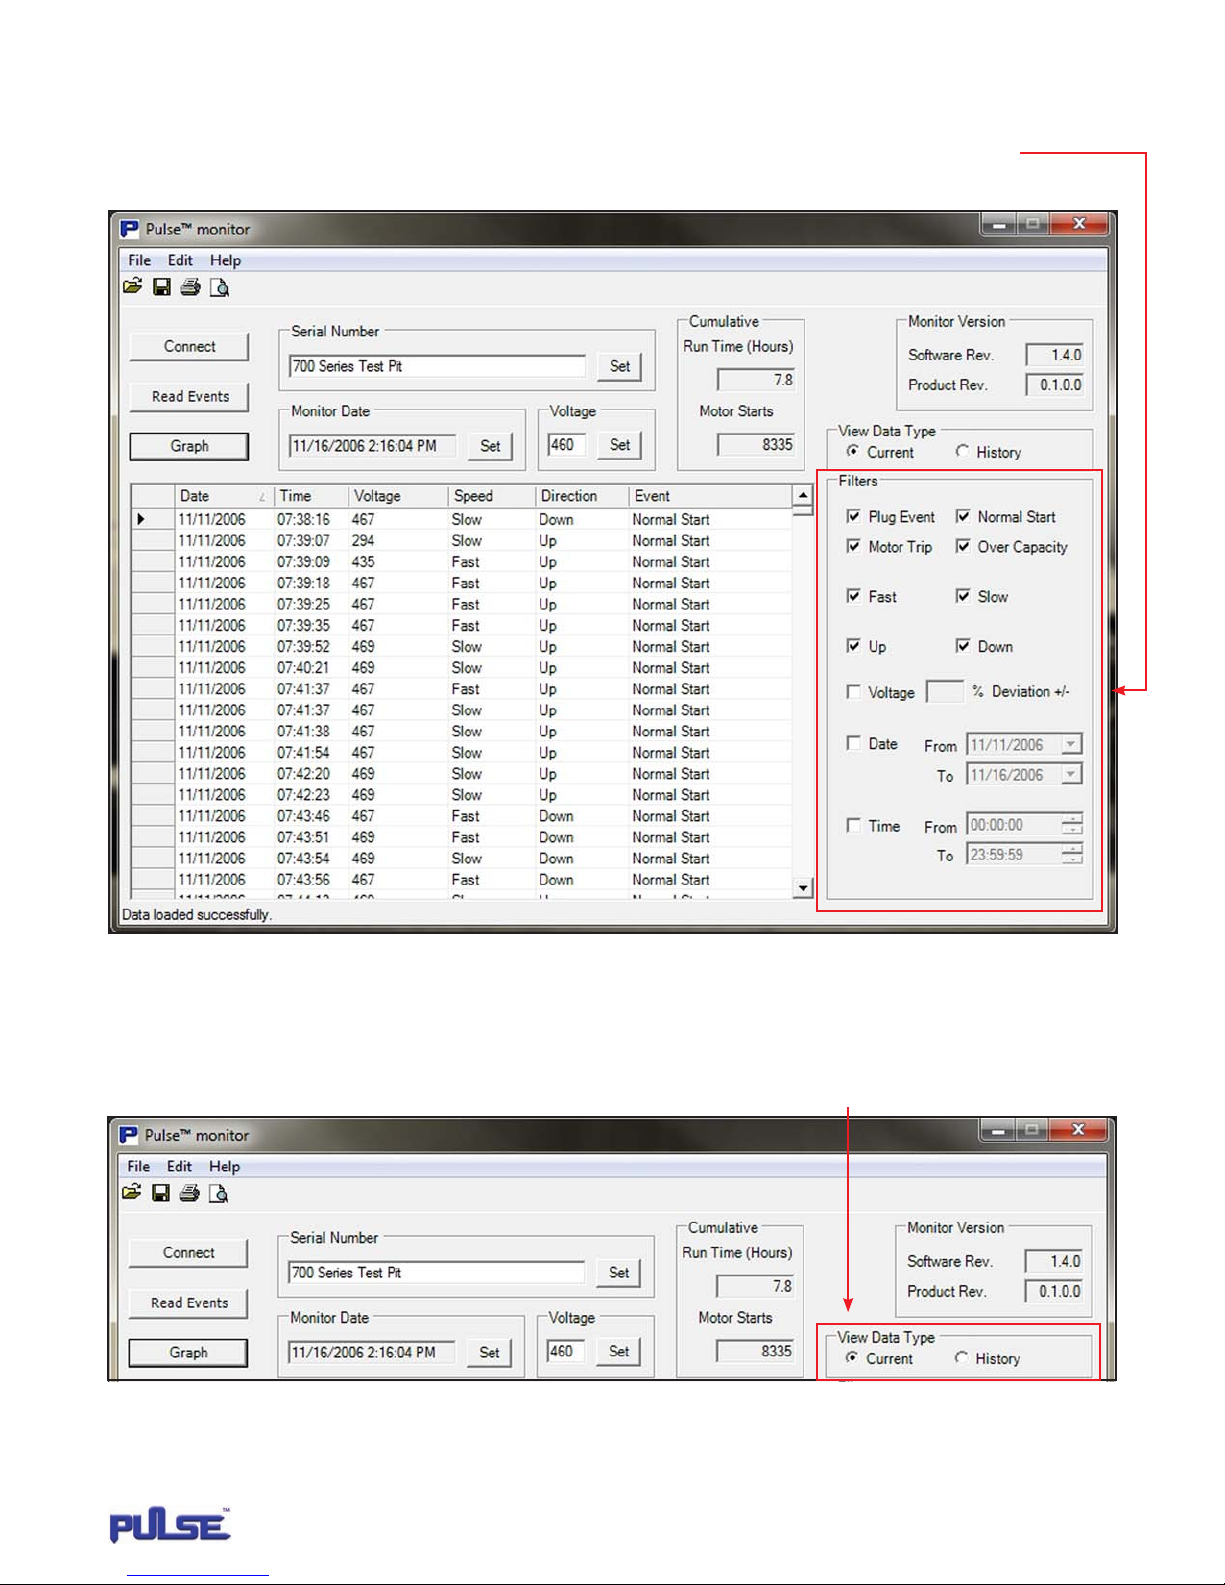The width and height of the screenshot is (1225, 1585).
Task: Click the Voltage field showing 460 in the top window
Action: (566, 445)
